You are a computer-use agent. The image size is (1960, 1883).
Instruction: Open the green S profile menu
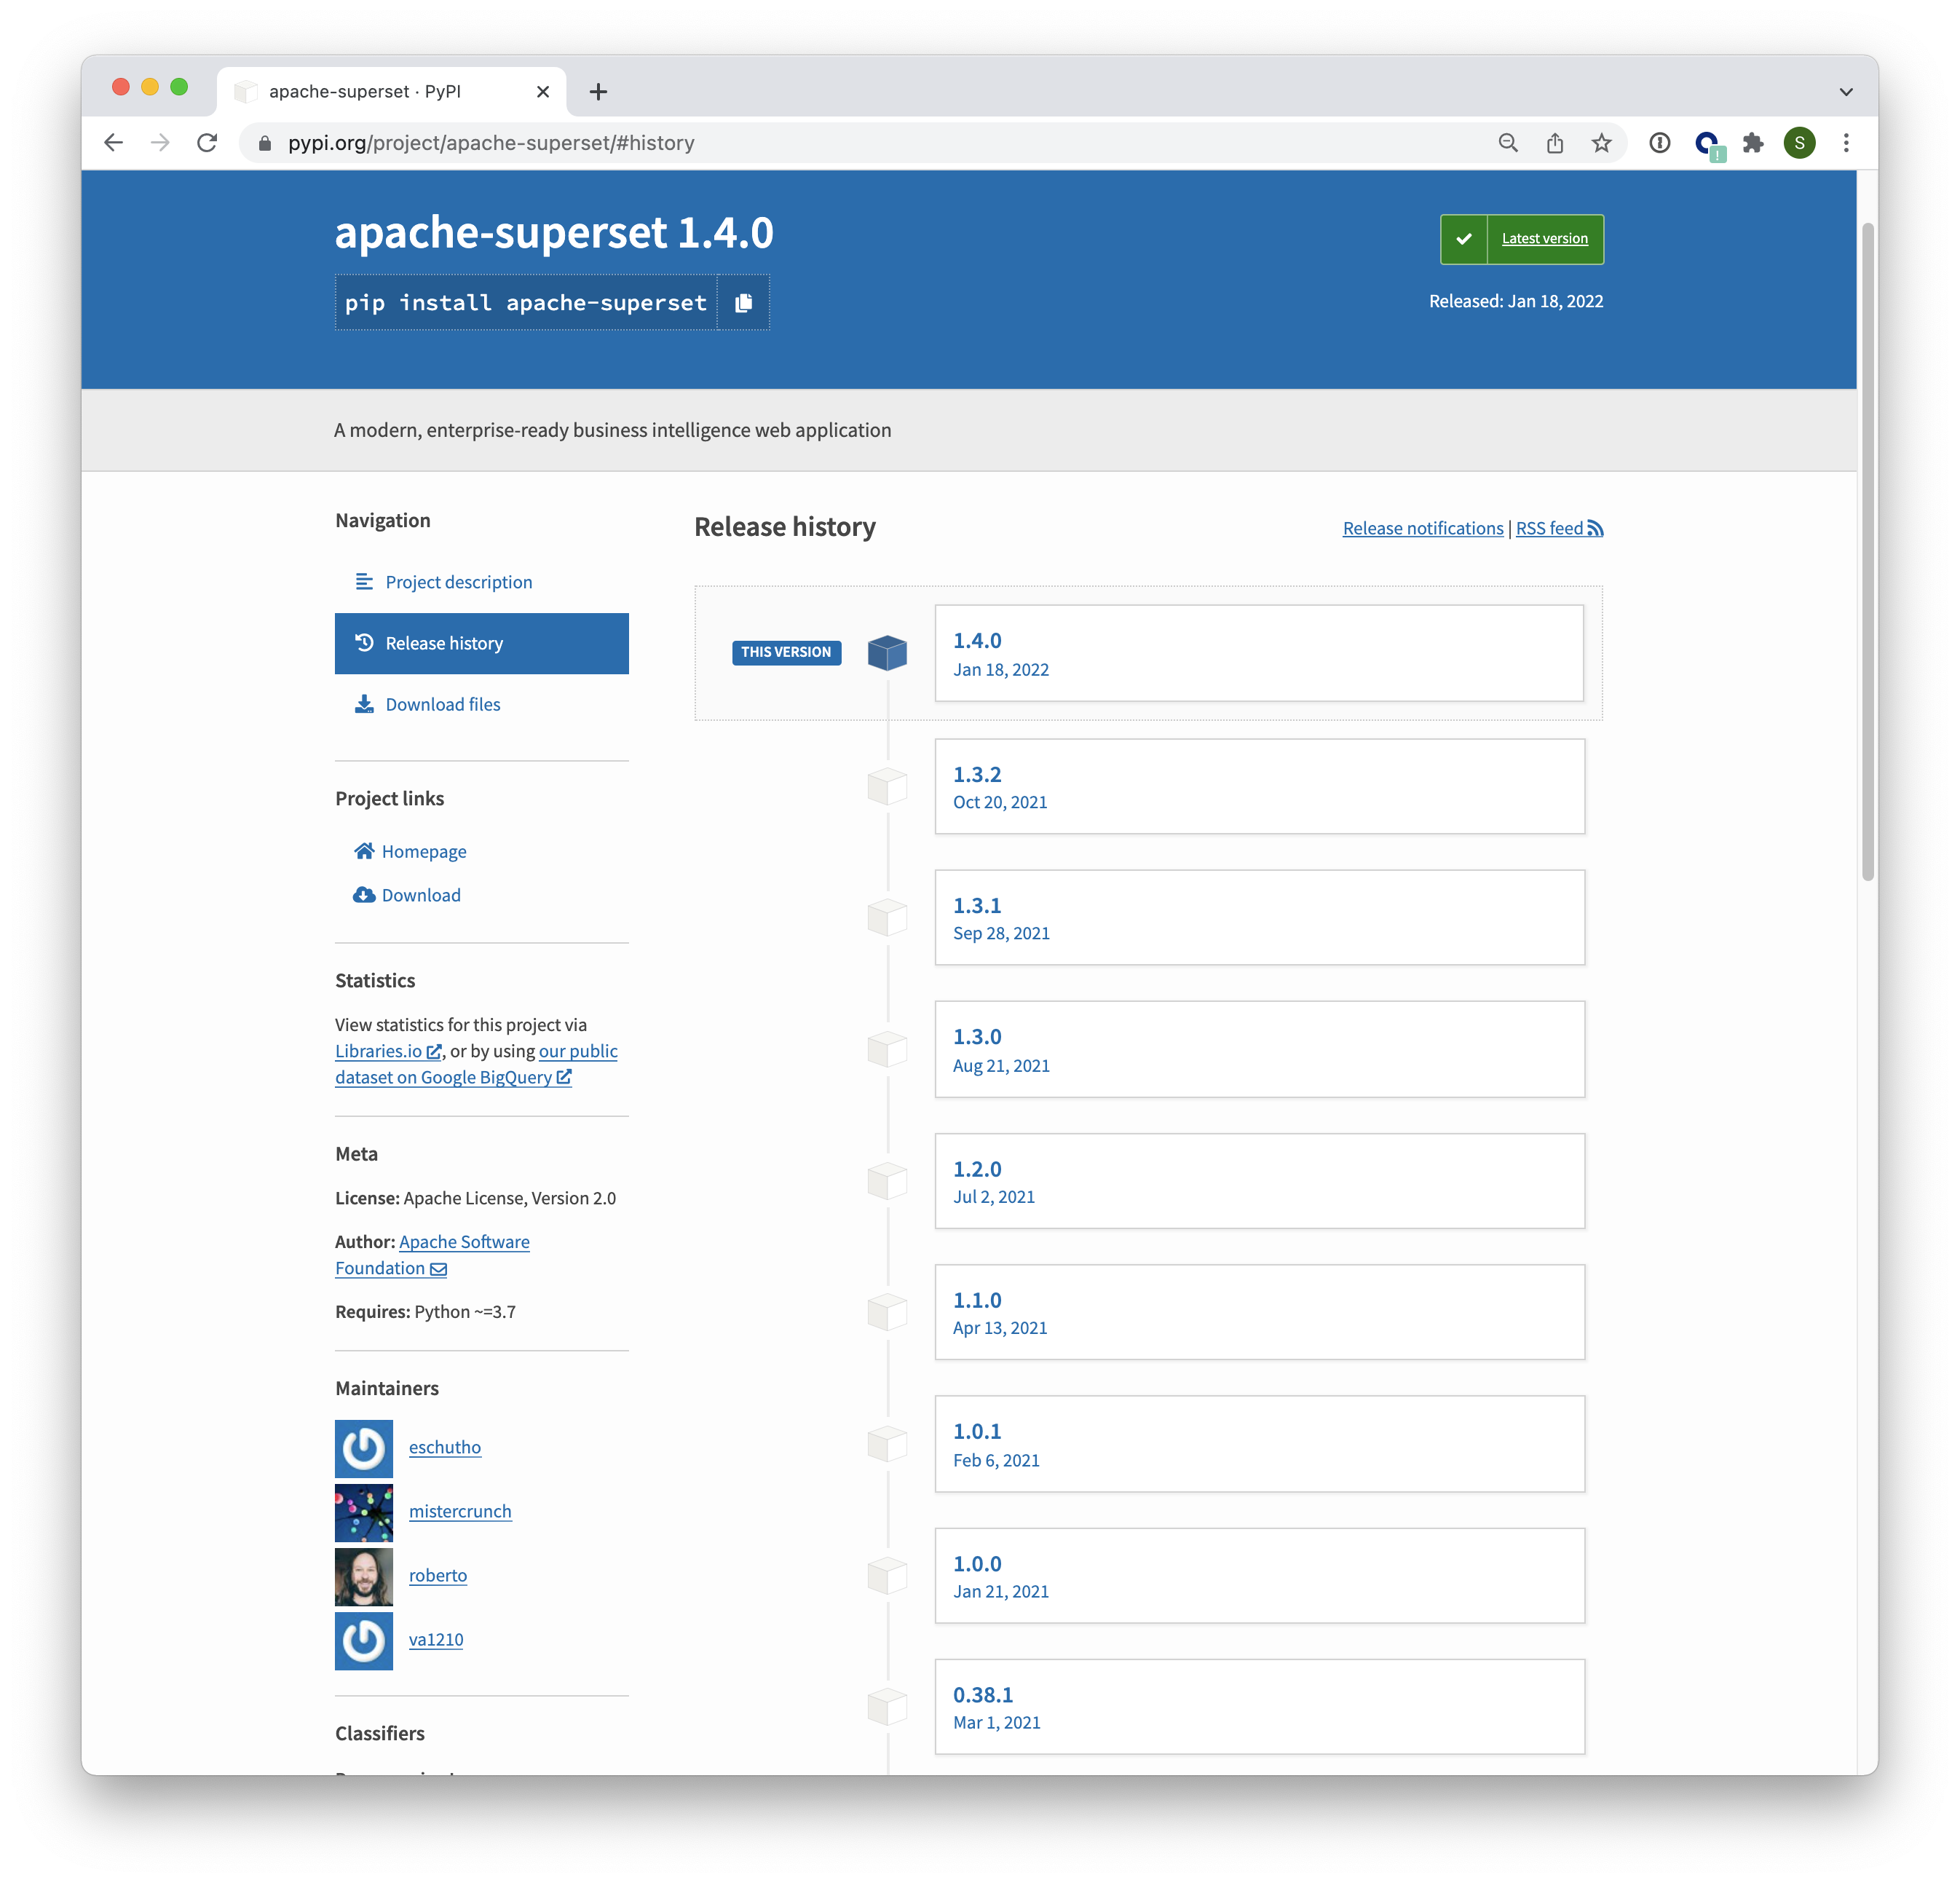click(x=1799, y=143)
